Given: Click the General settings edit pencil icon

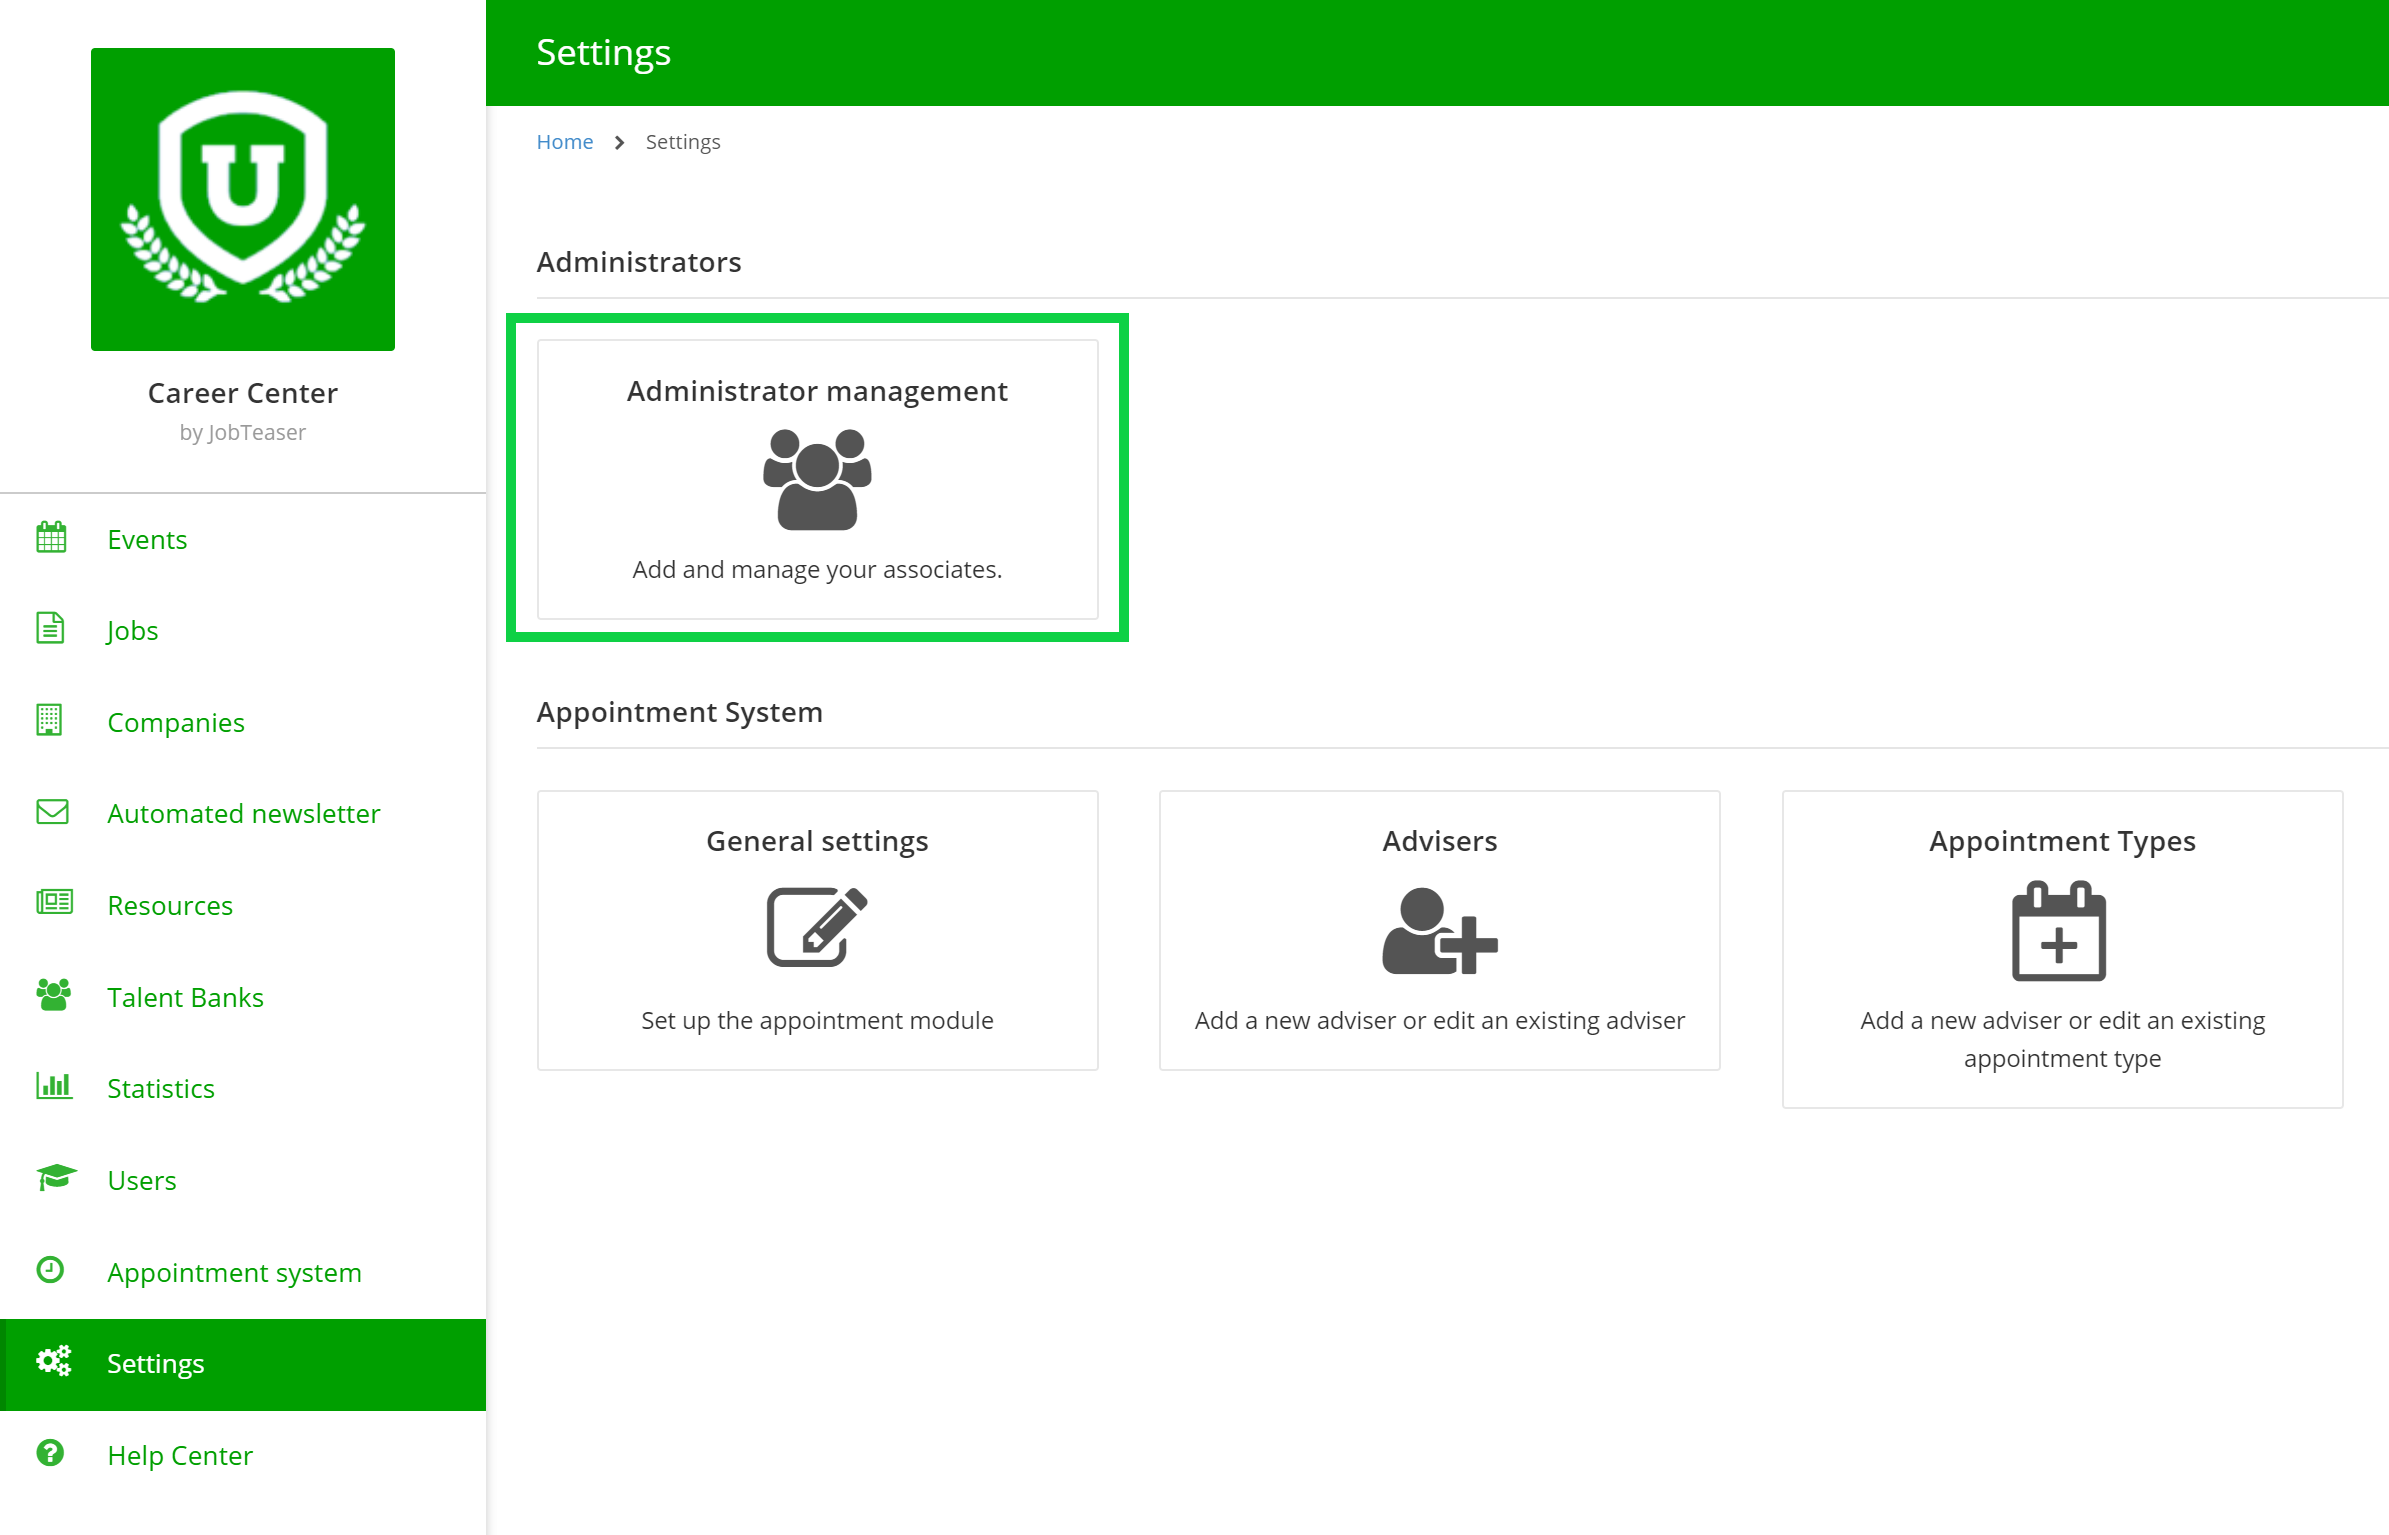Looking at the screenshot, I should pyautogui.click(x=817, y=927).
